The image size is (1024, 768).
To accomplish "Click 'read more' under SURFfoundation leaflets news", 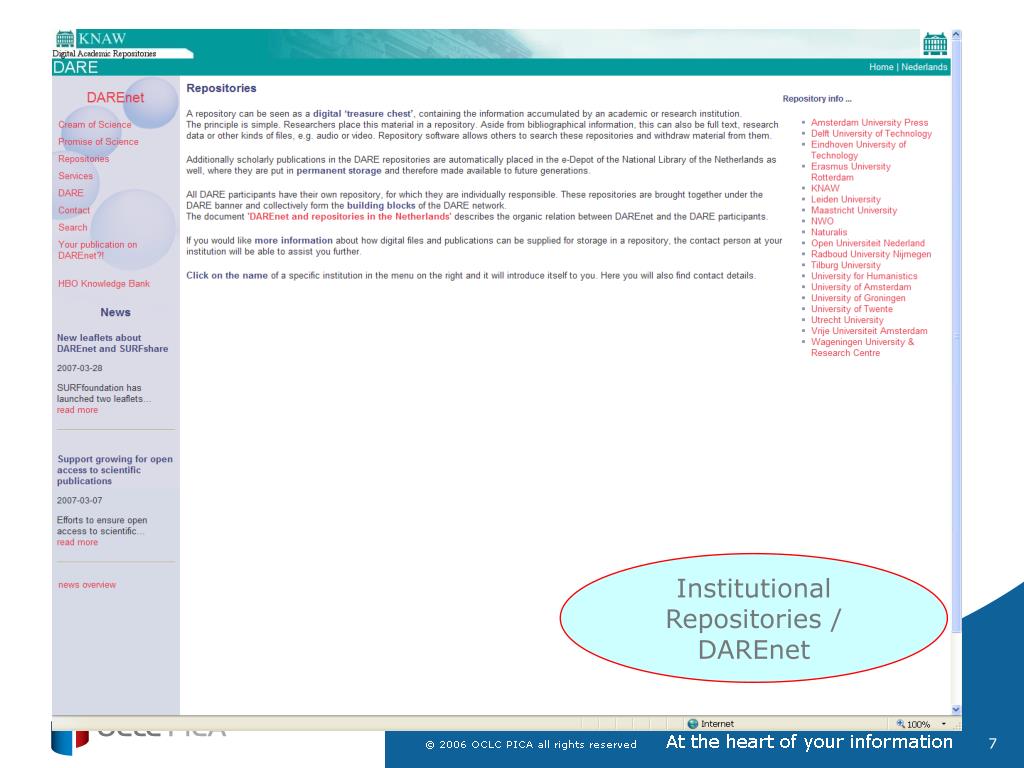I will (77, 409).
